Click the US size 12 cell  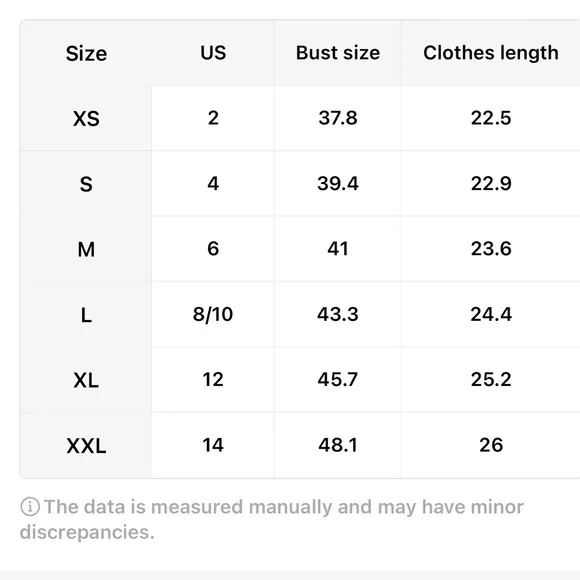click(x=213, y=380)
